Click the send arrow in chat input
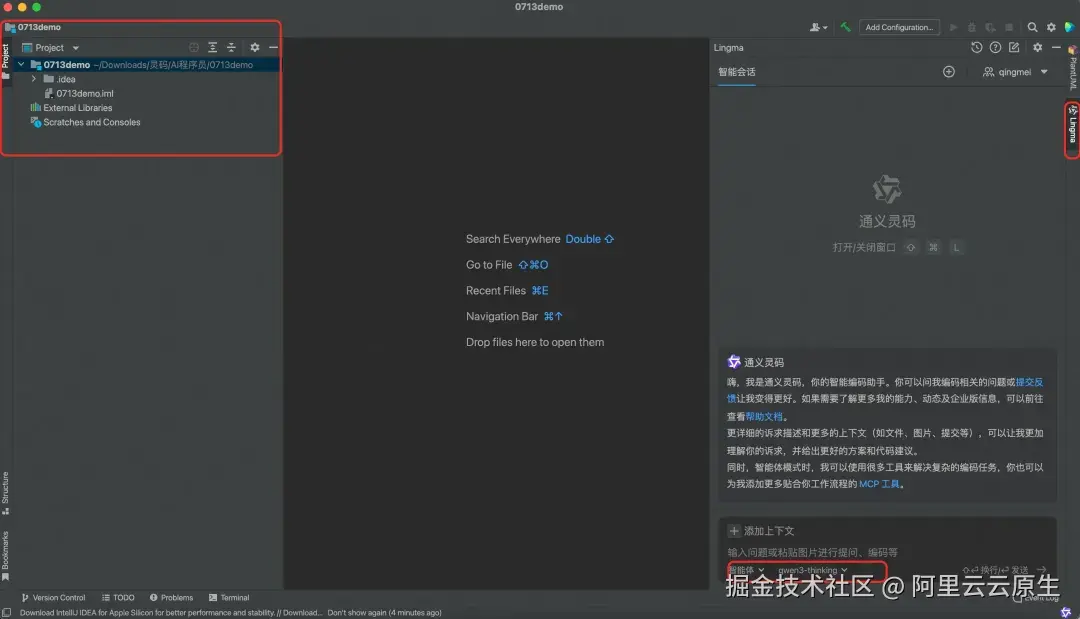Image resolution: width=1080 pixels, height=619 pixels. tap(1041, 570)
